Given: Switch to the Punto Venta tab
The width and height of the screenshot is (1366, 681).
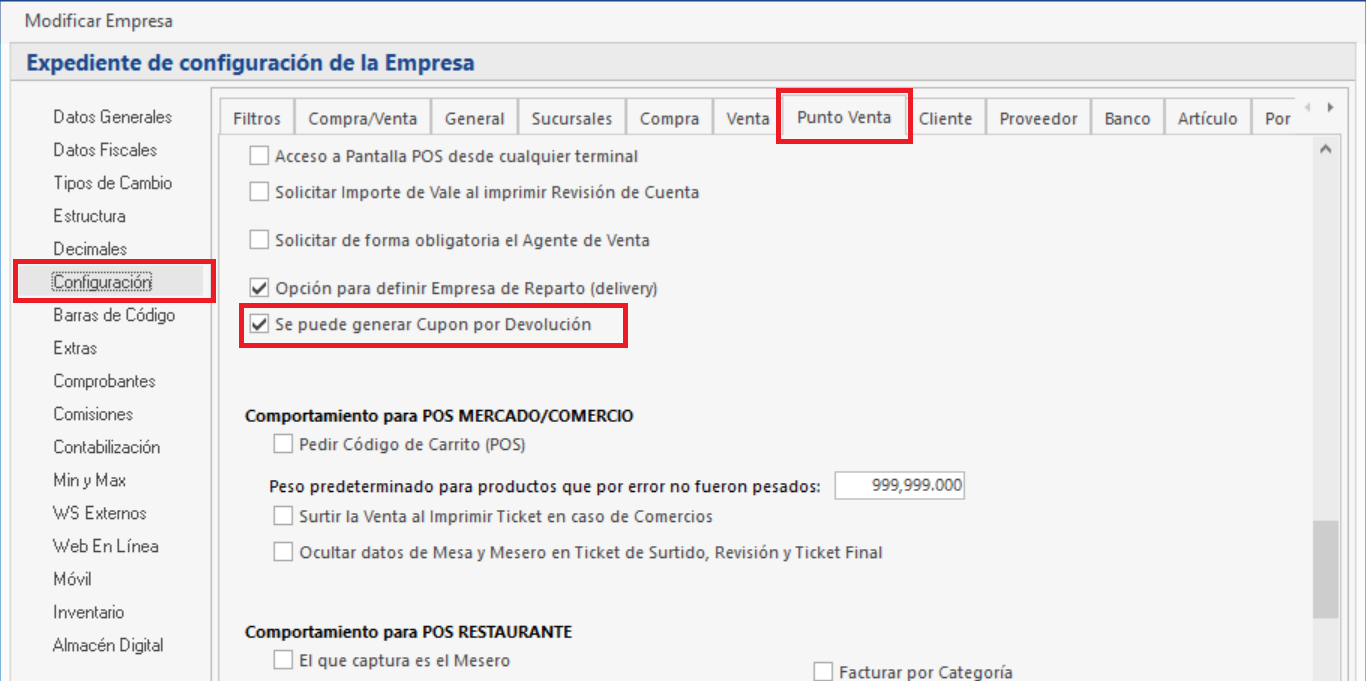Looking at the screenshot, I should (x=843, y=117).
